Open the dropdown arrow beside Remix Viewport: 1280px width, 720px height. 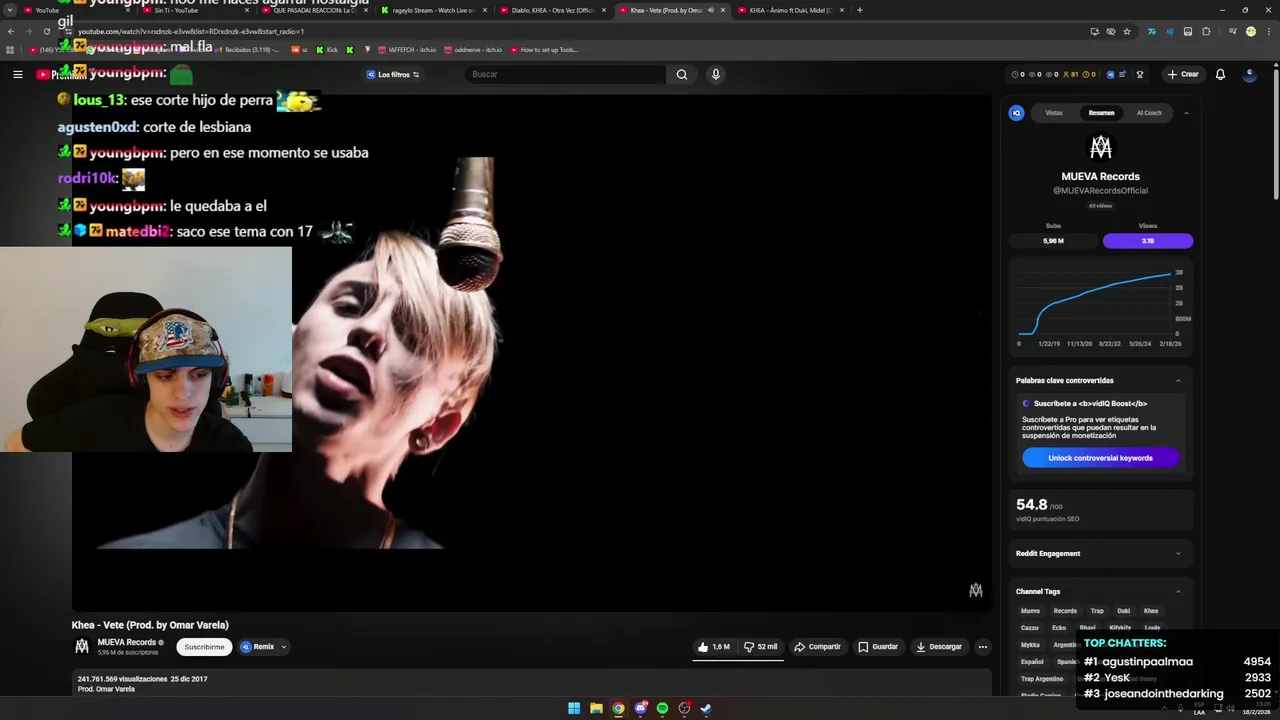point(284,647)
